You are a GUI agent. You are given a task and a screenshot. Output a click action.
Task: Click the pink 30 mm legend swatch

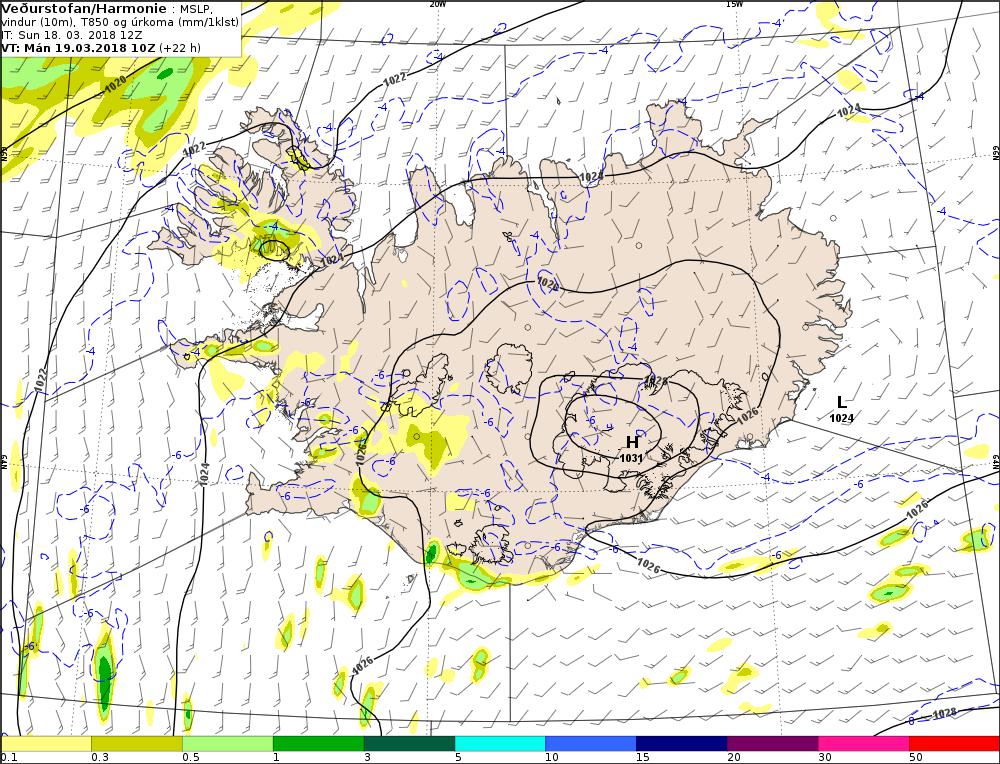(x=864, y=744)
